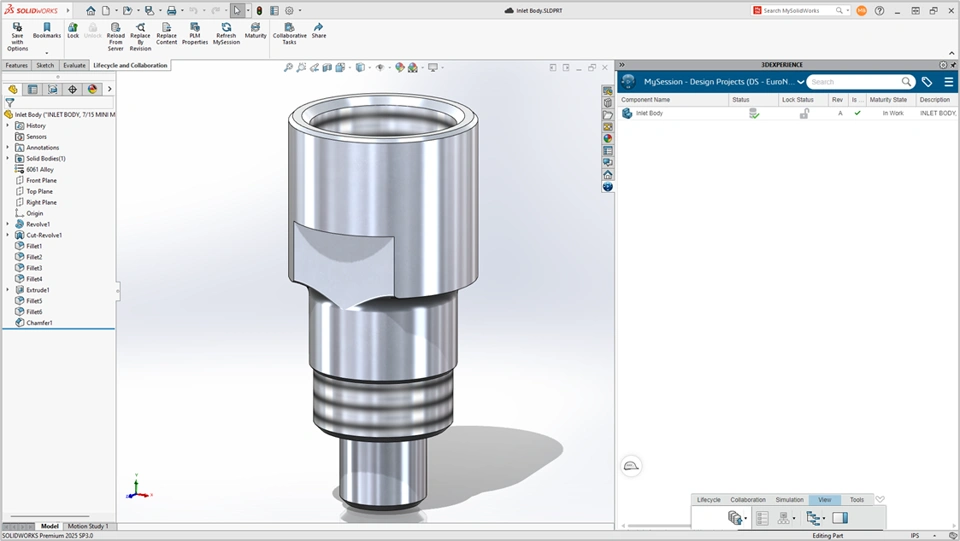This screenshot has width=960, height=541.
Task: Toggle the lock status of Inlet Body
Action: [803, 114]
